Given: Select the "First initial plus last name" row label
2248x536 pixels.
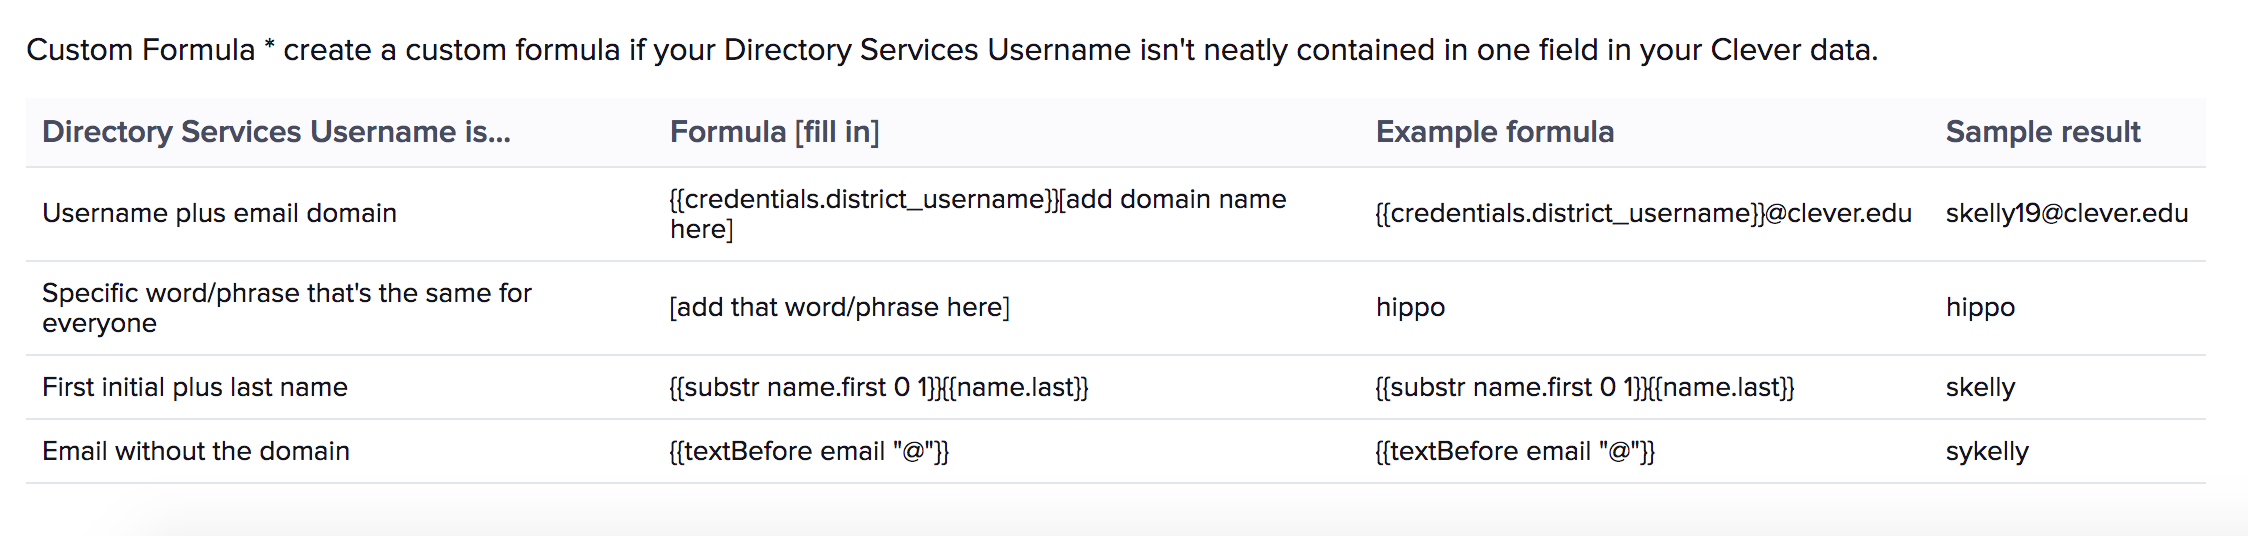Looking at the screenshot, I should click(x=195, y=387).
